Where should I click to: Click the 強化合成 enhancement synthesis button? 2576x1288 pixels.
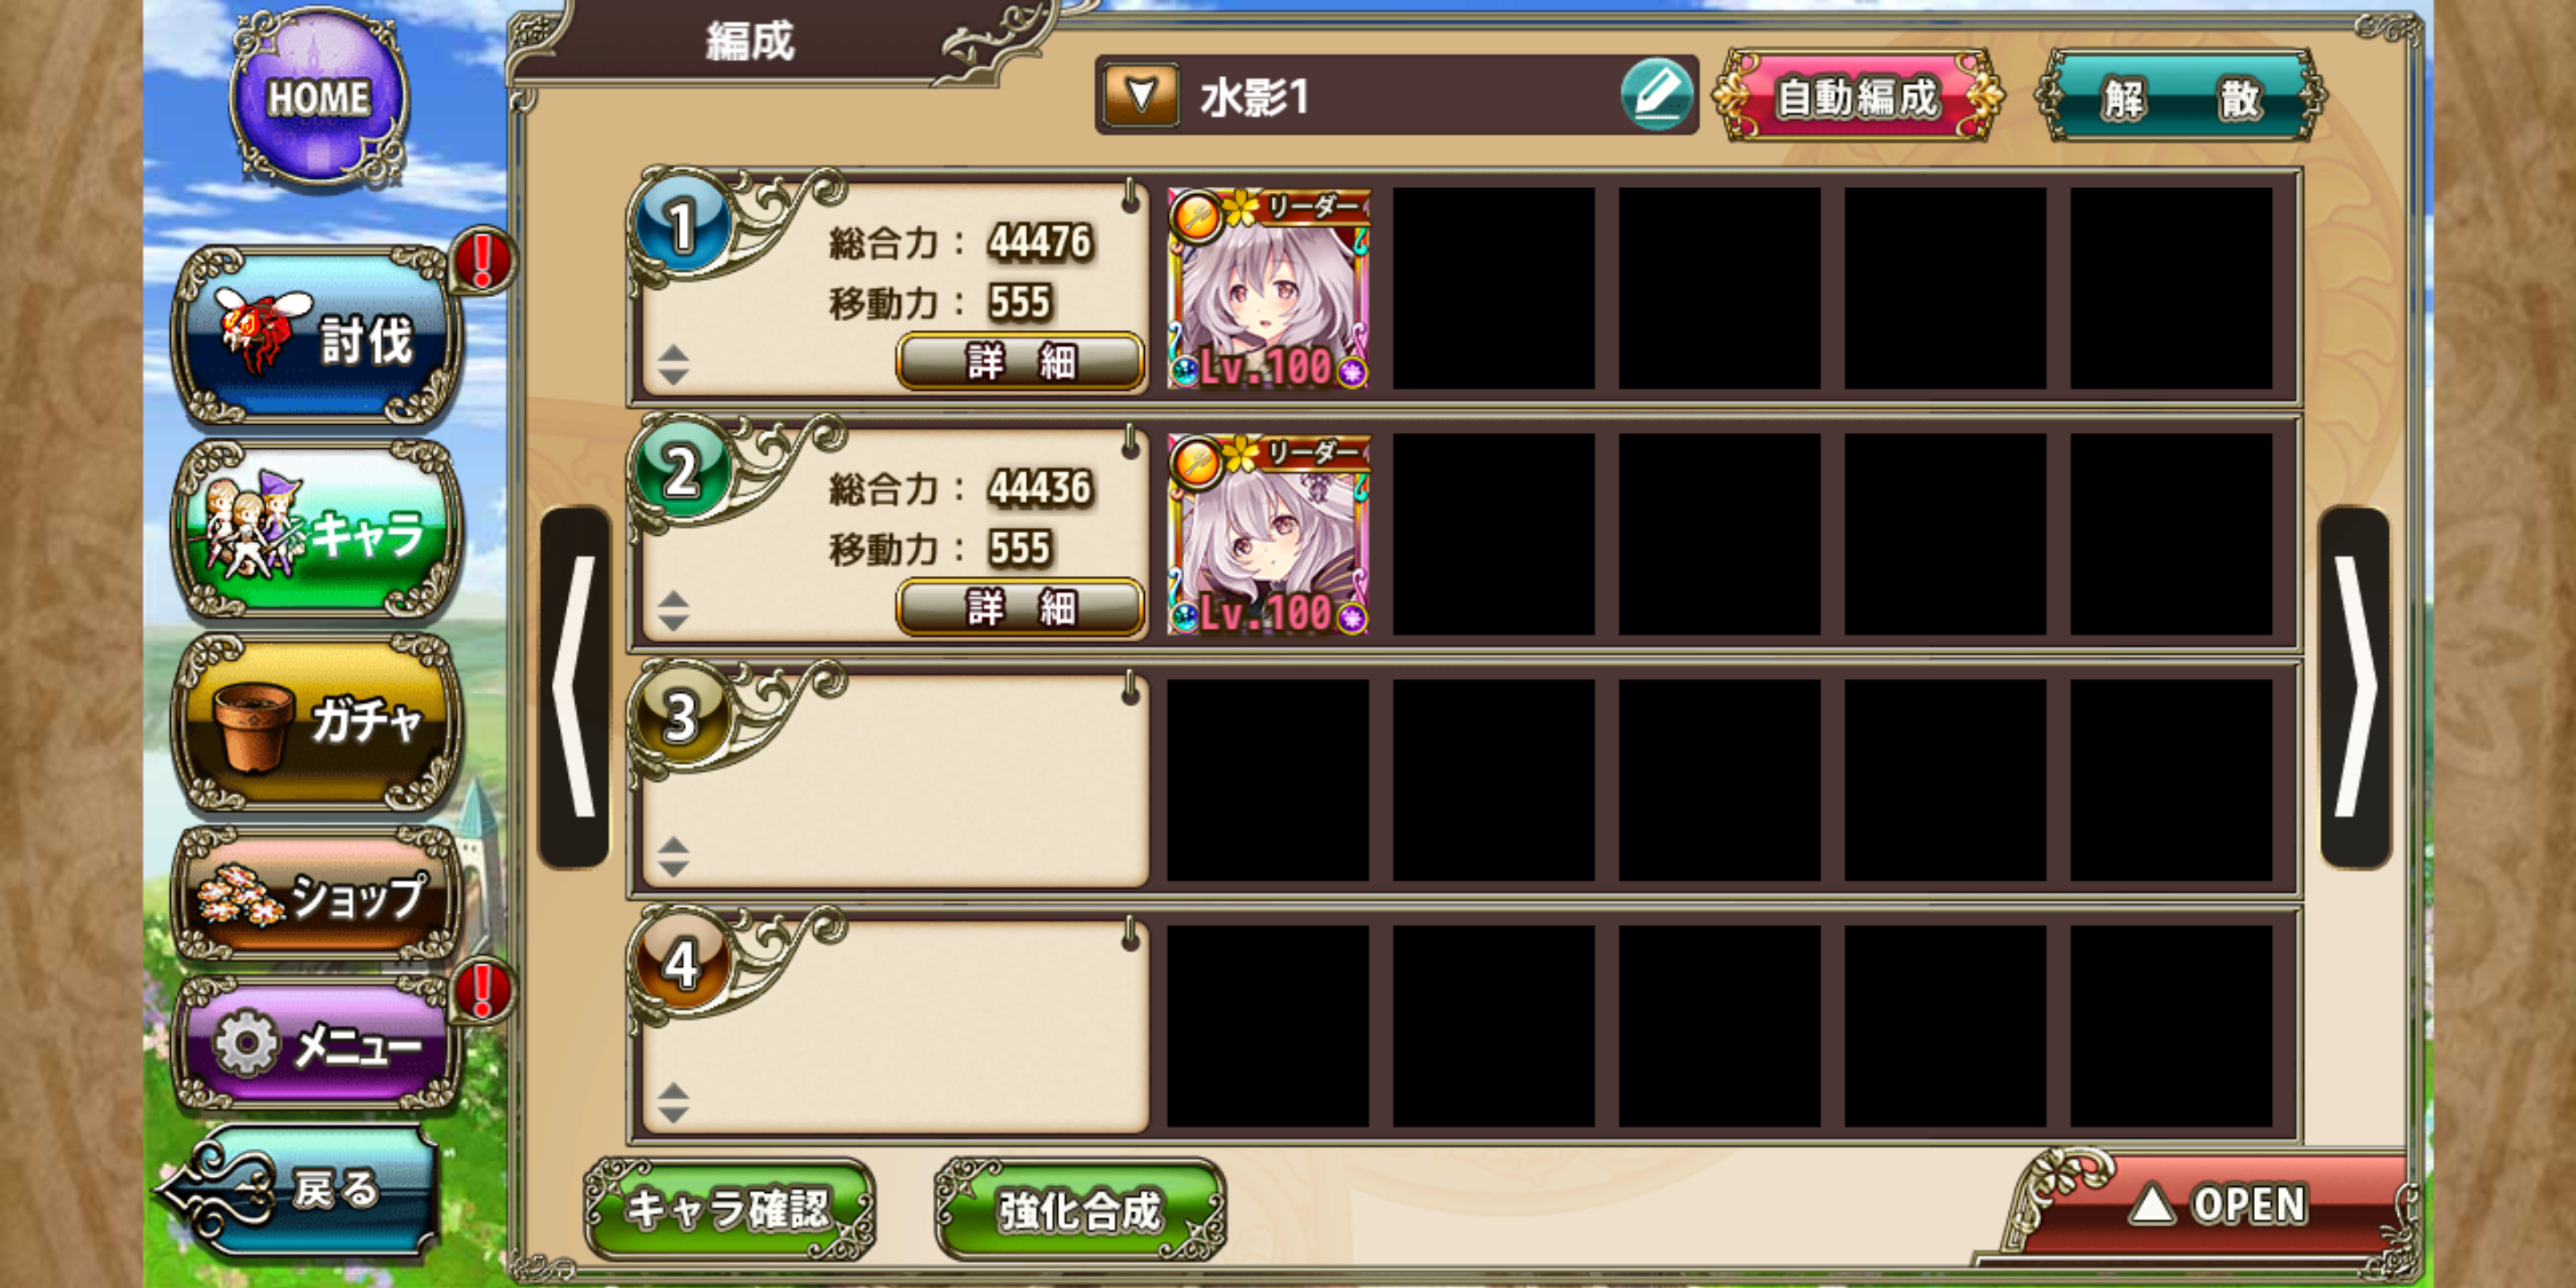tap(1080, 1208)
